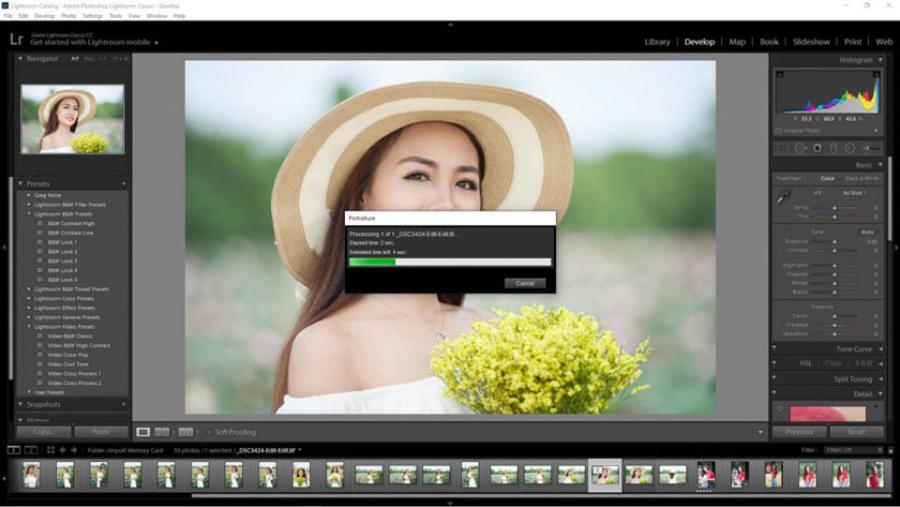Click the Reset button
The image size is (900, 507).
coord(855,432)
